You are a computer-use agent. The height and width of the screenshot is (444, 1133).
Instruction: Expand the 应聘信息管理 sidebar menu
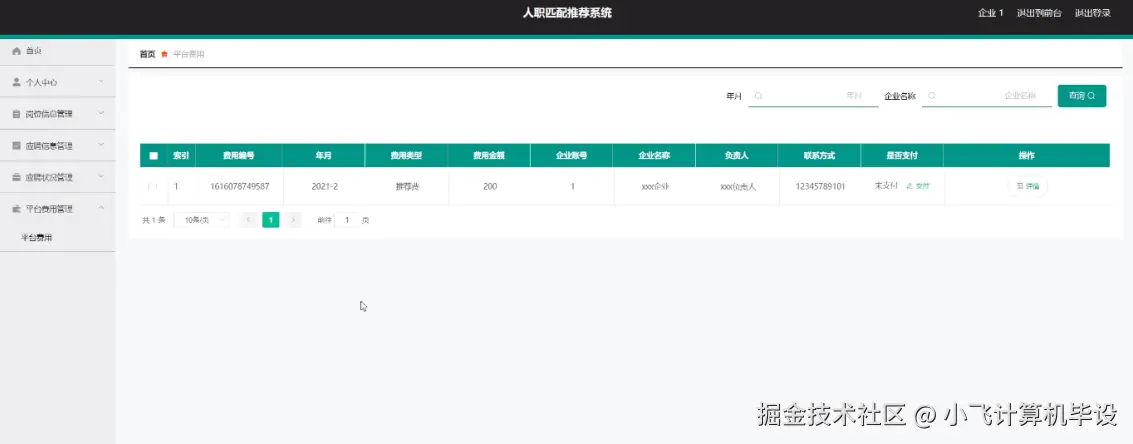[58, 145]
